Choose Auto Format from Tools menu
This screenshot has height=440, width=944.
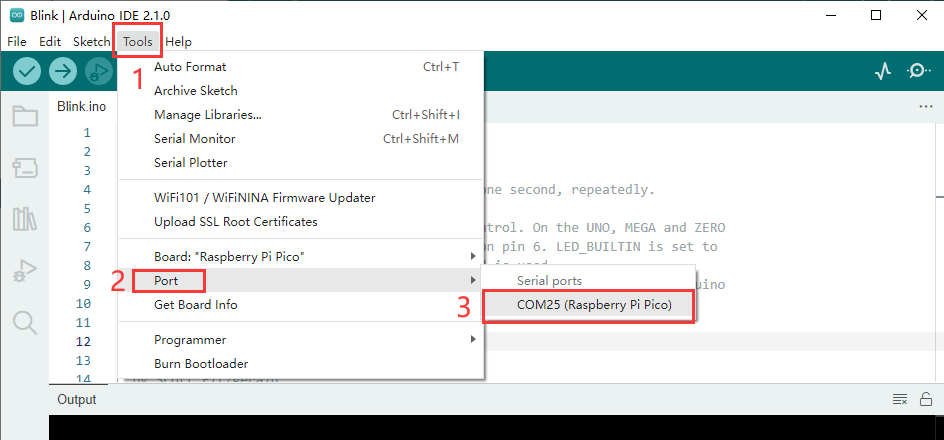pyautogui.click(x=301, y=67)
